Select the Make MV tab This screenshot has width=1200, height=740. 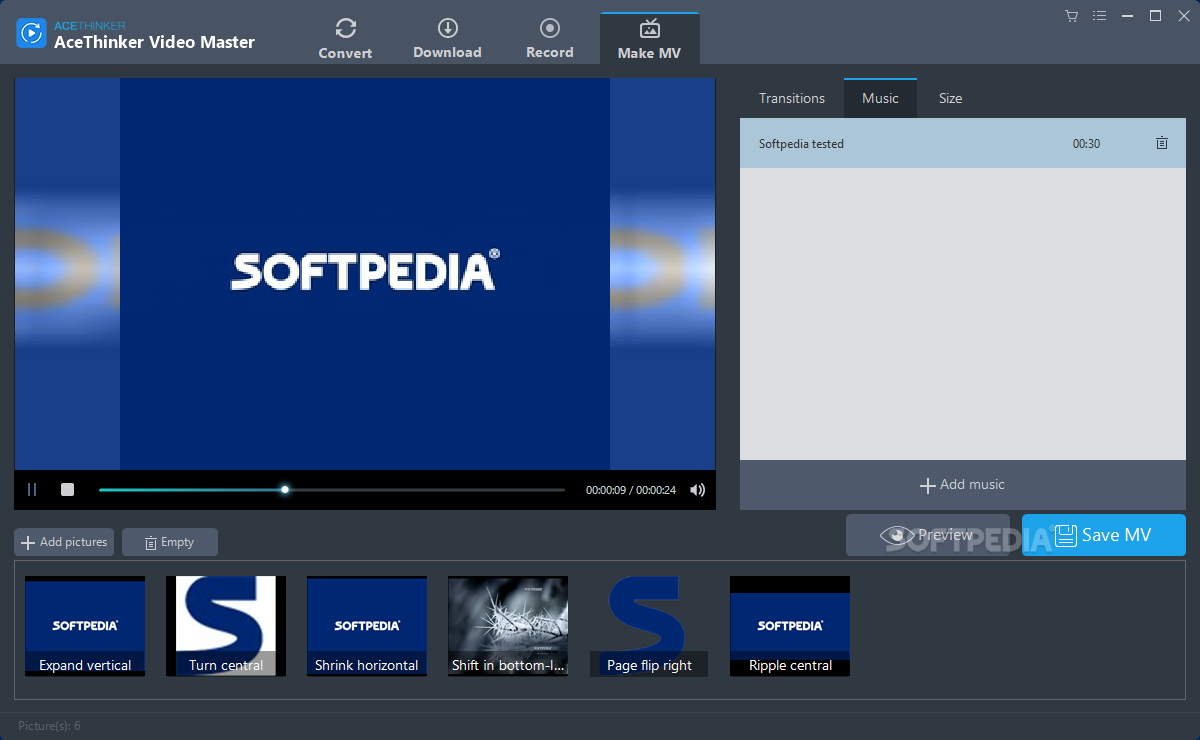point(649,39)
